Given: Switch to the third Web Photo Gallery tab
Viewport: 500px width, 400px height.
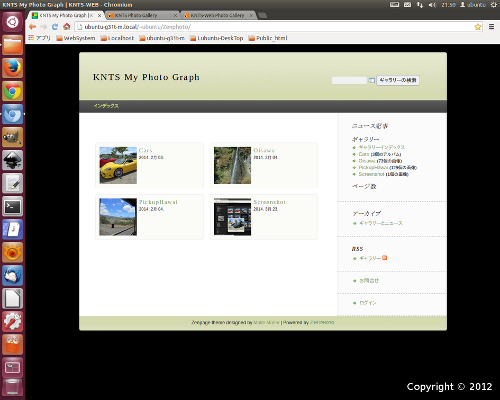Looking at the screenshot, I should coord(218,15).
